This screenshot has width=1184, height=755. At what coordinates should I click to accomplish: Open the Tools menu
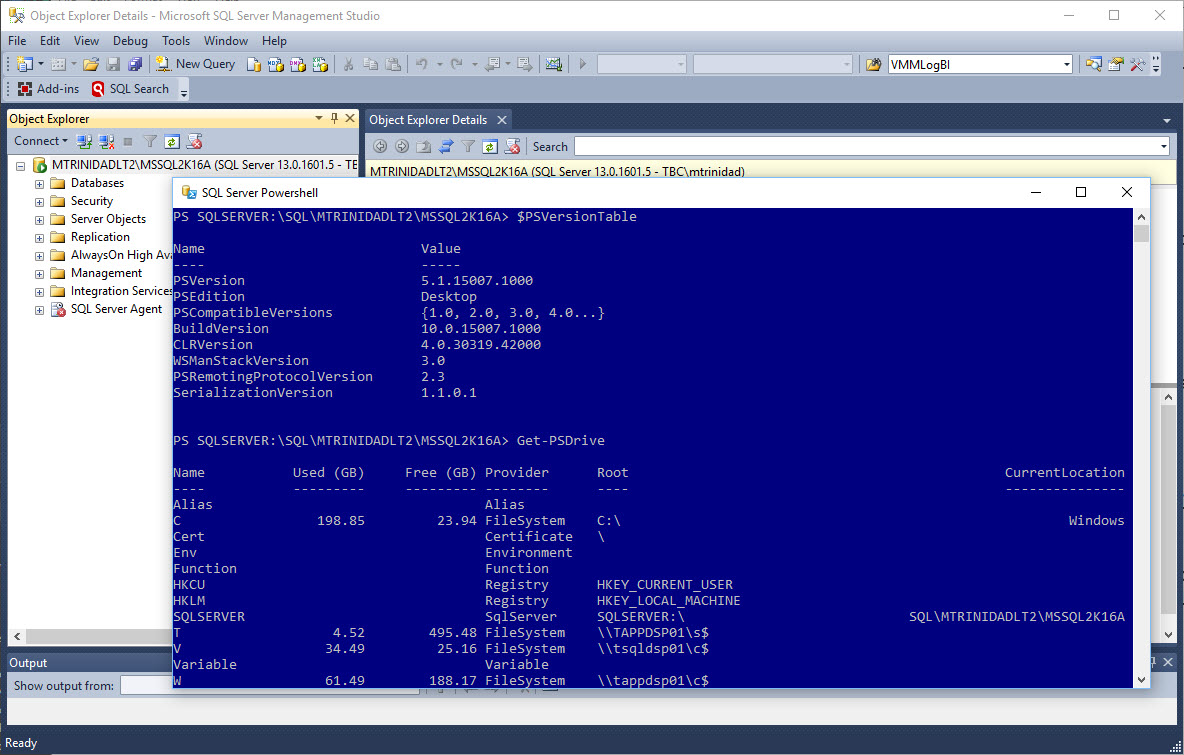176,41
